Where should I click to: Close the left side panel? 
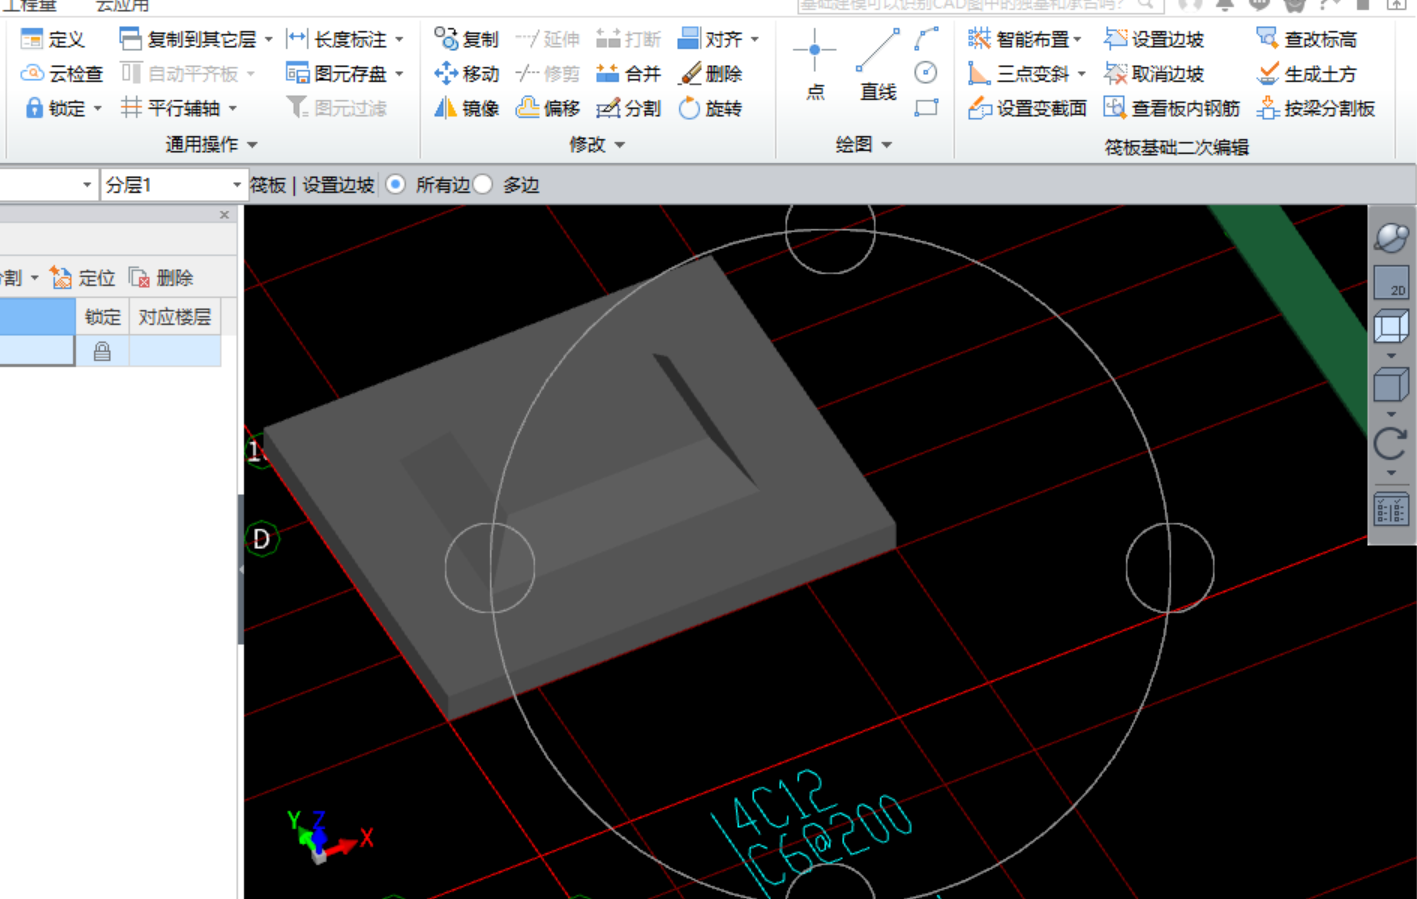pyautogui.click(x=225, y=215)
